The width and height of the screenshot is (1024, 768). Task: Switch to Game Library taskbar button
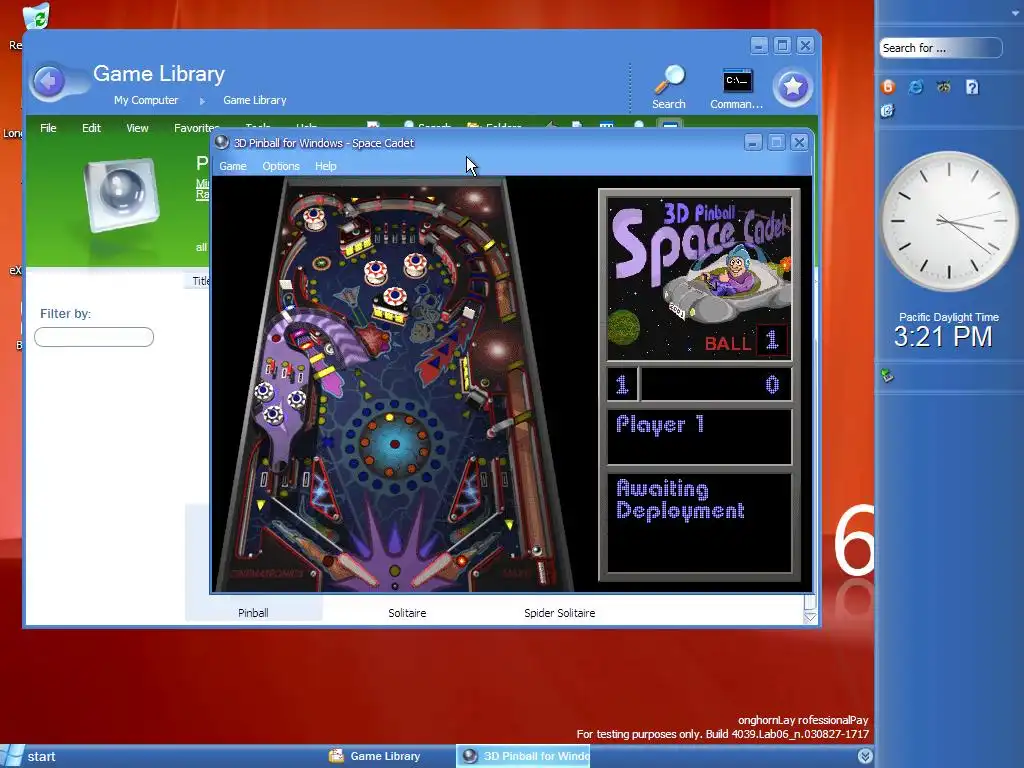pos(376,756)
